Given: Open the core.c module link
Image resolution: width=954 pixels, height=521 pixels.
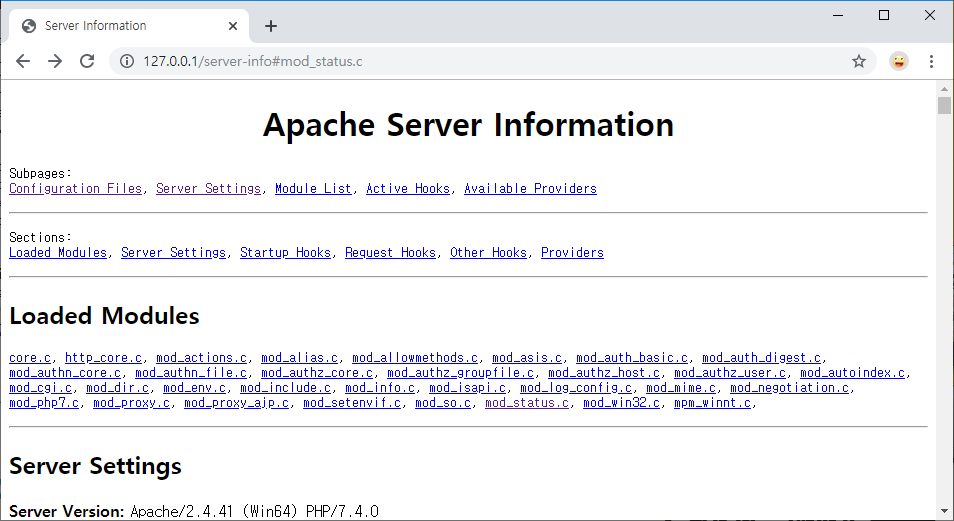Looking at the screenshot, I should click(30, 358).
